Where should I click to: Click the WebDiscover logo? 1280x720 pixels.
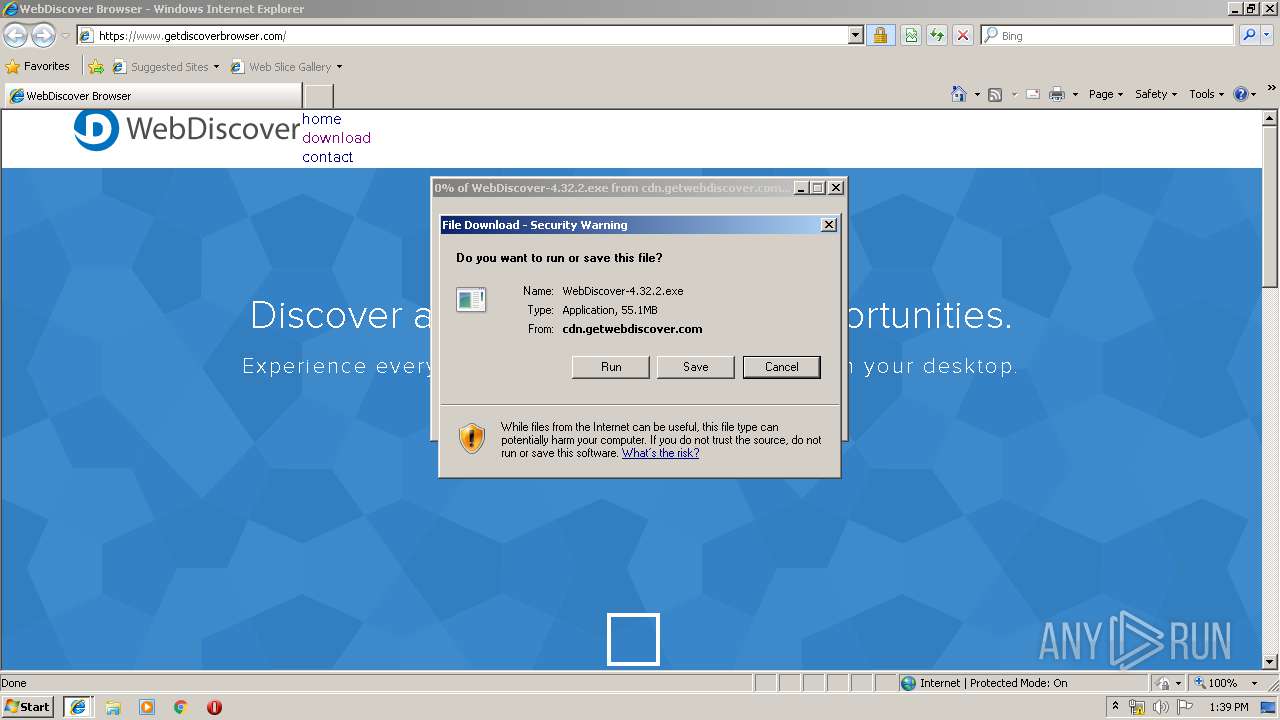coord(186,130)
